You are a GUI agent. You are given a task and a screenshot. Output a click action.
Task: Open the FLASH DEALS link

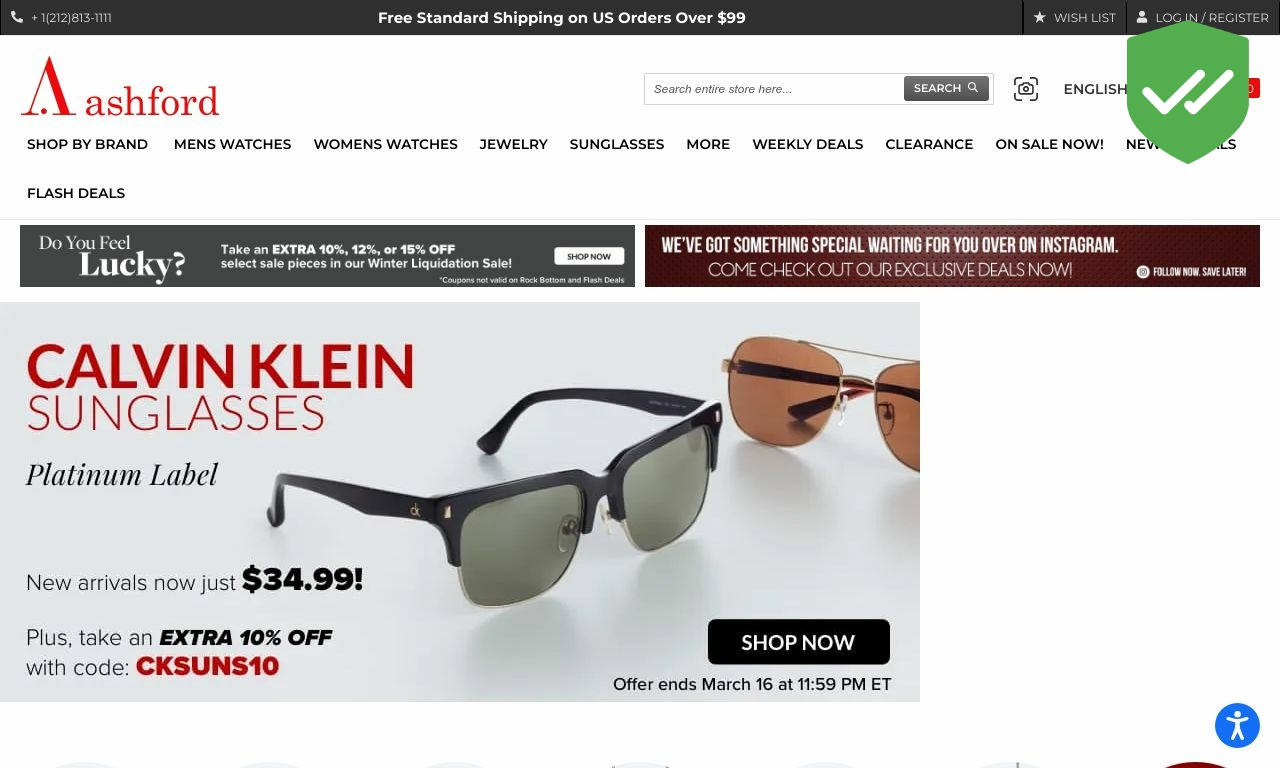pyautogui.click(x=76, y=193)
